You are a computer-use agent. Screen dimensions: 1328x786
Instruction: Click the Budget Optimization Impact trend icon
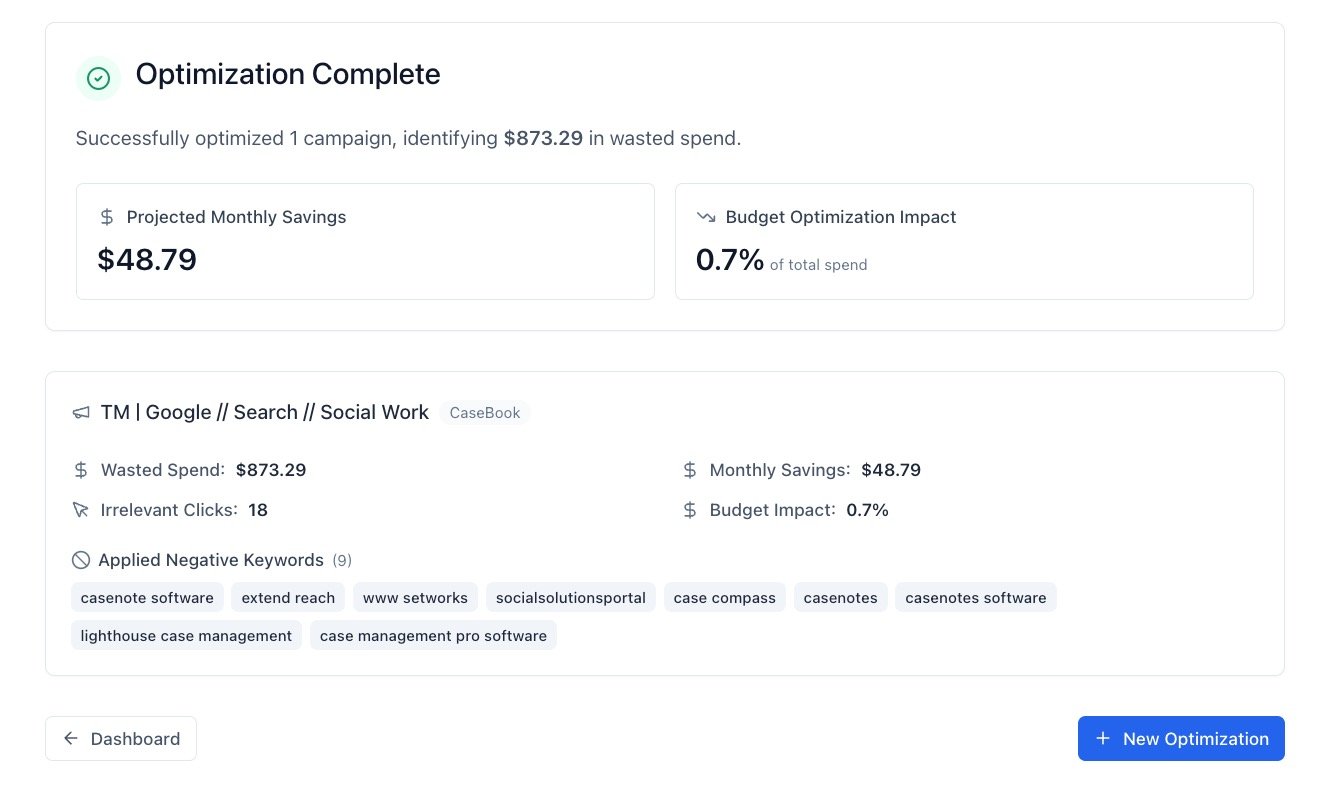[x=706, y=217]
